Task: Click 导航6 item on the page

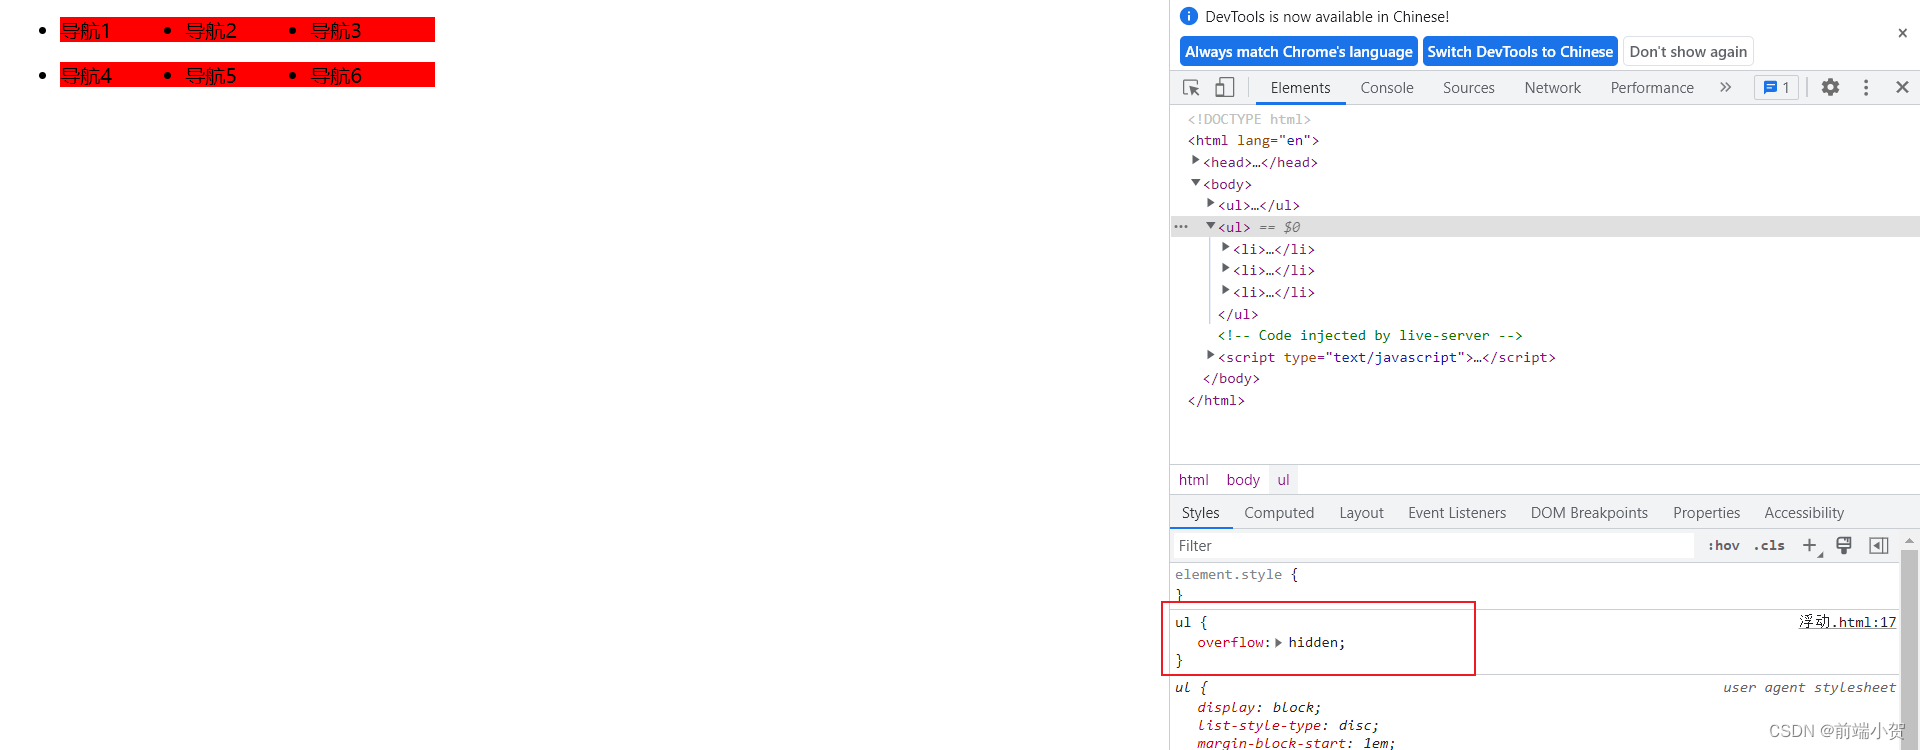Action: click(x=336, y=76)
